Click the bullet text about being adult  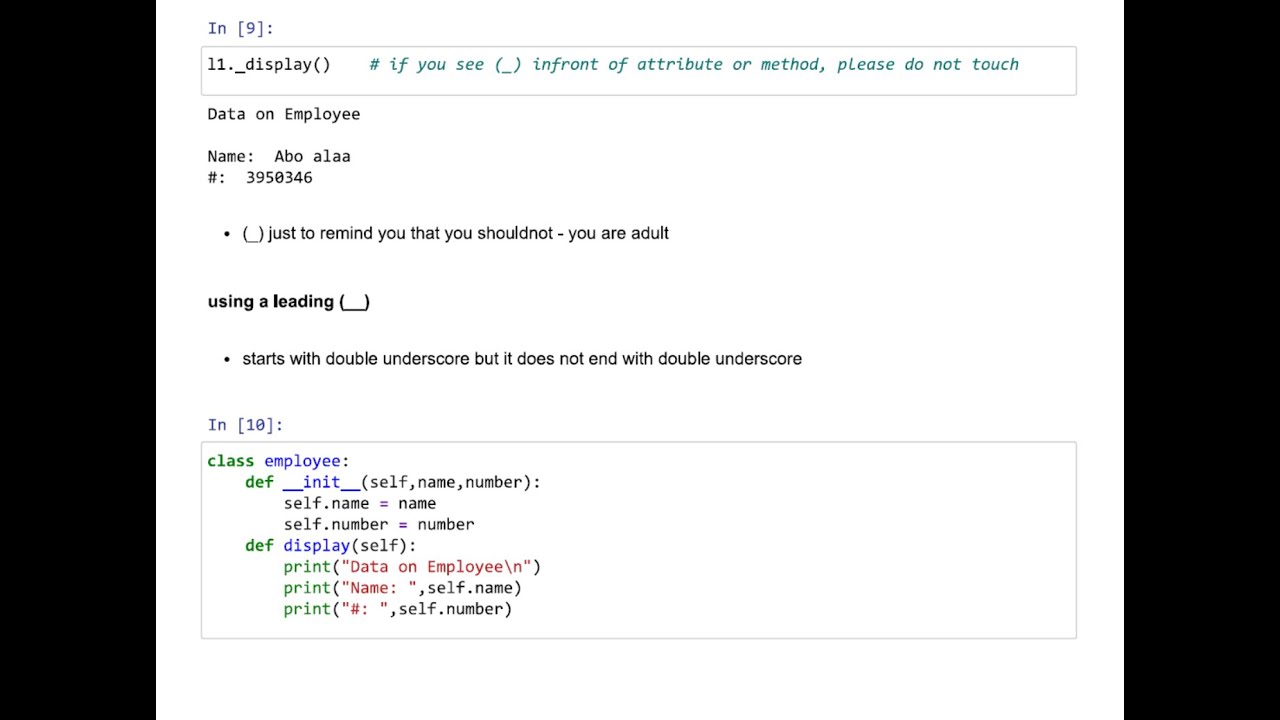[456, 233]
